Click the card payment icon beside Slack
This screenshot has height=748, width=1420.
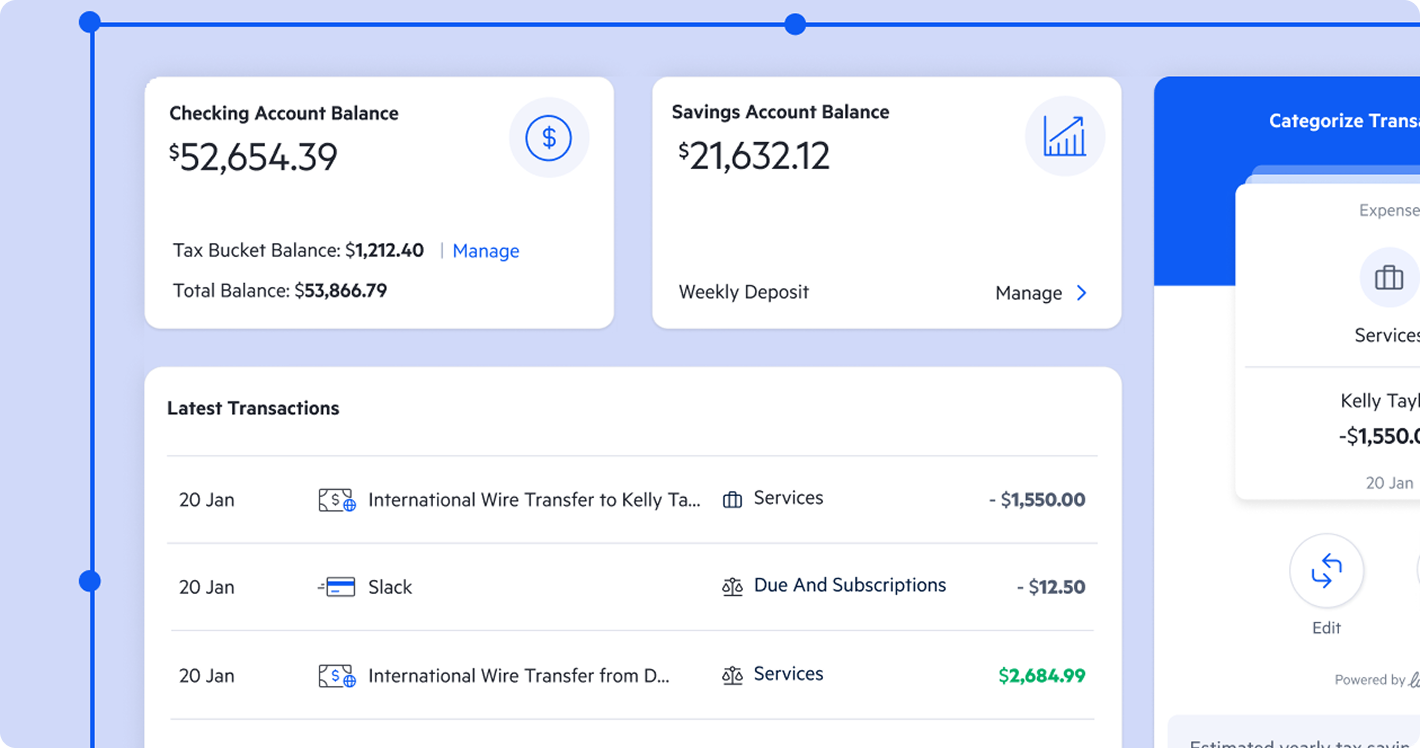click(x=337, y=587)
